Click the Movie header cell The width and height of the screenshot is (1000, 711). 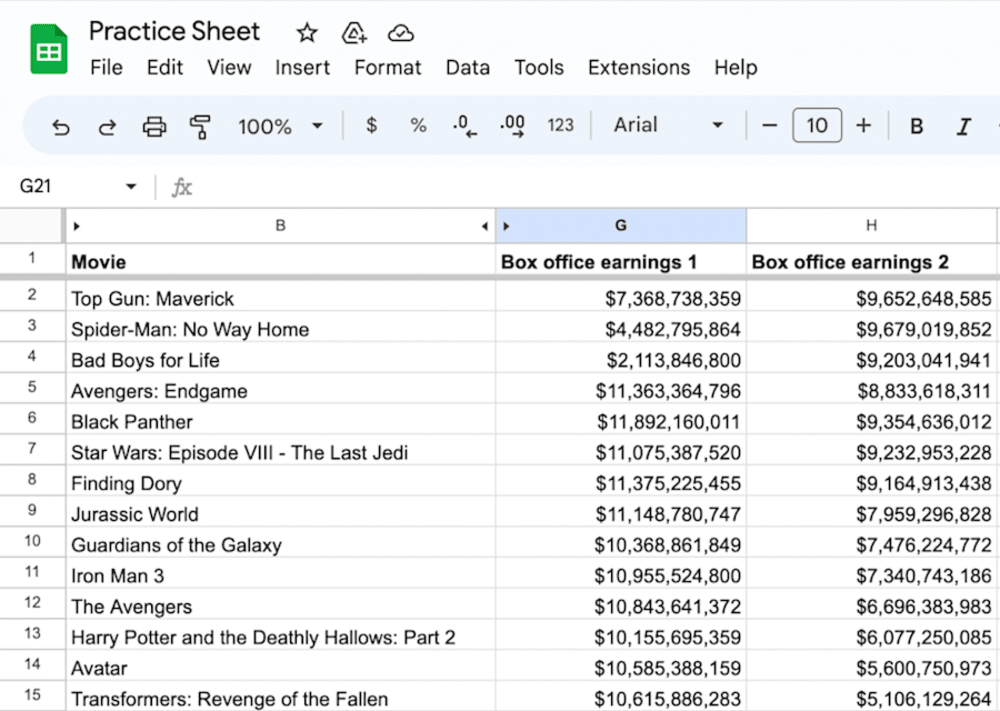pos(281,261)
